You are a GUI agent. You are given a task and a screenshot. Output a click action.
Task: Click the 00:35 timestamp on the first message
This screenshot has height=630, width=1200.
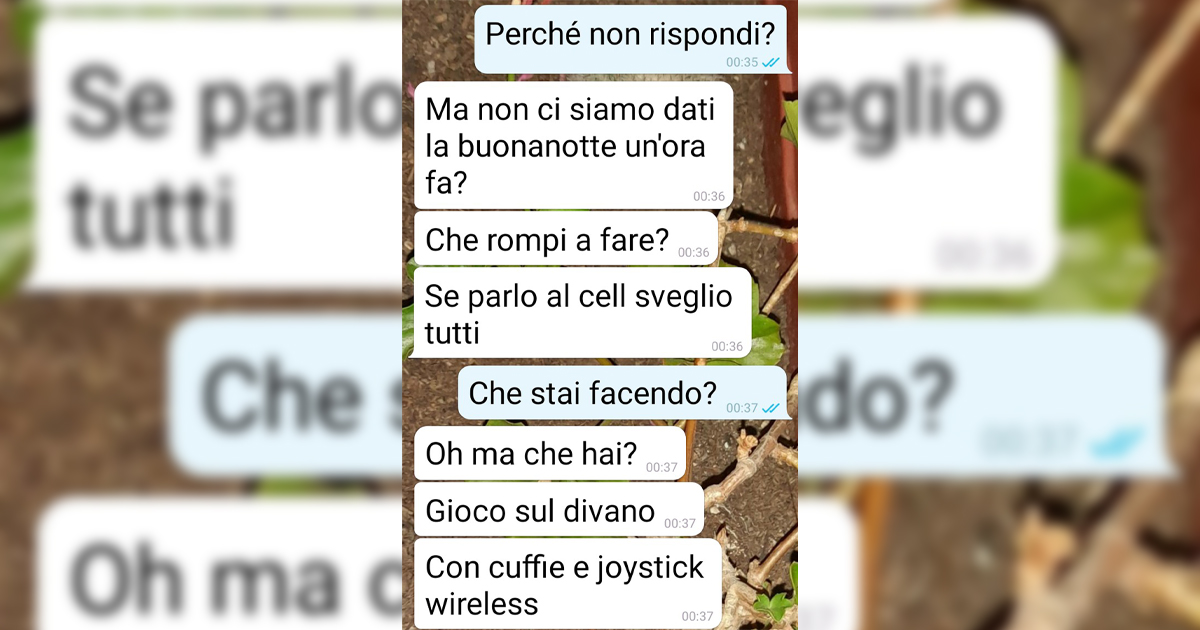pyautogui.click(x=742, y=62)
